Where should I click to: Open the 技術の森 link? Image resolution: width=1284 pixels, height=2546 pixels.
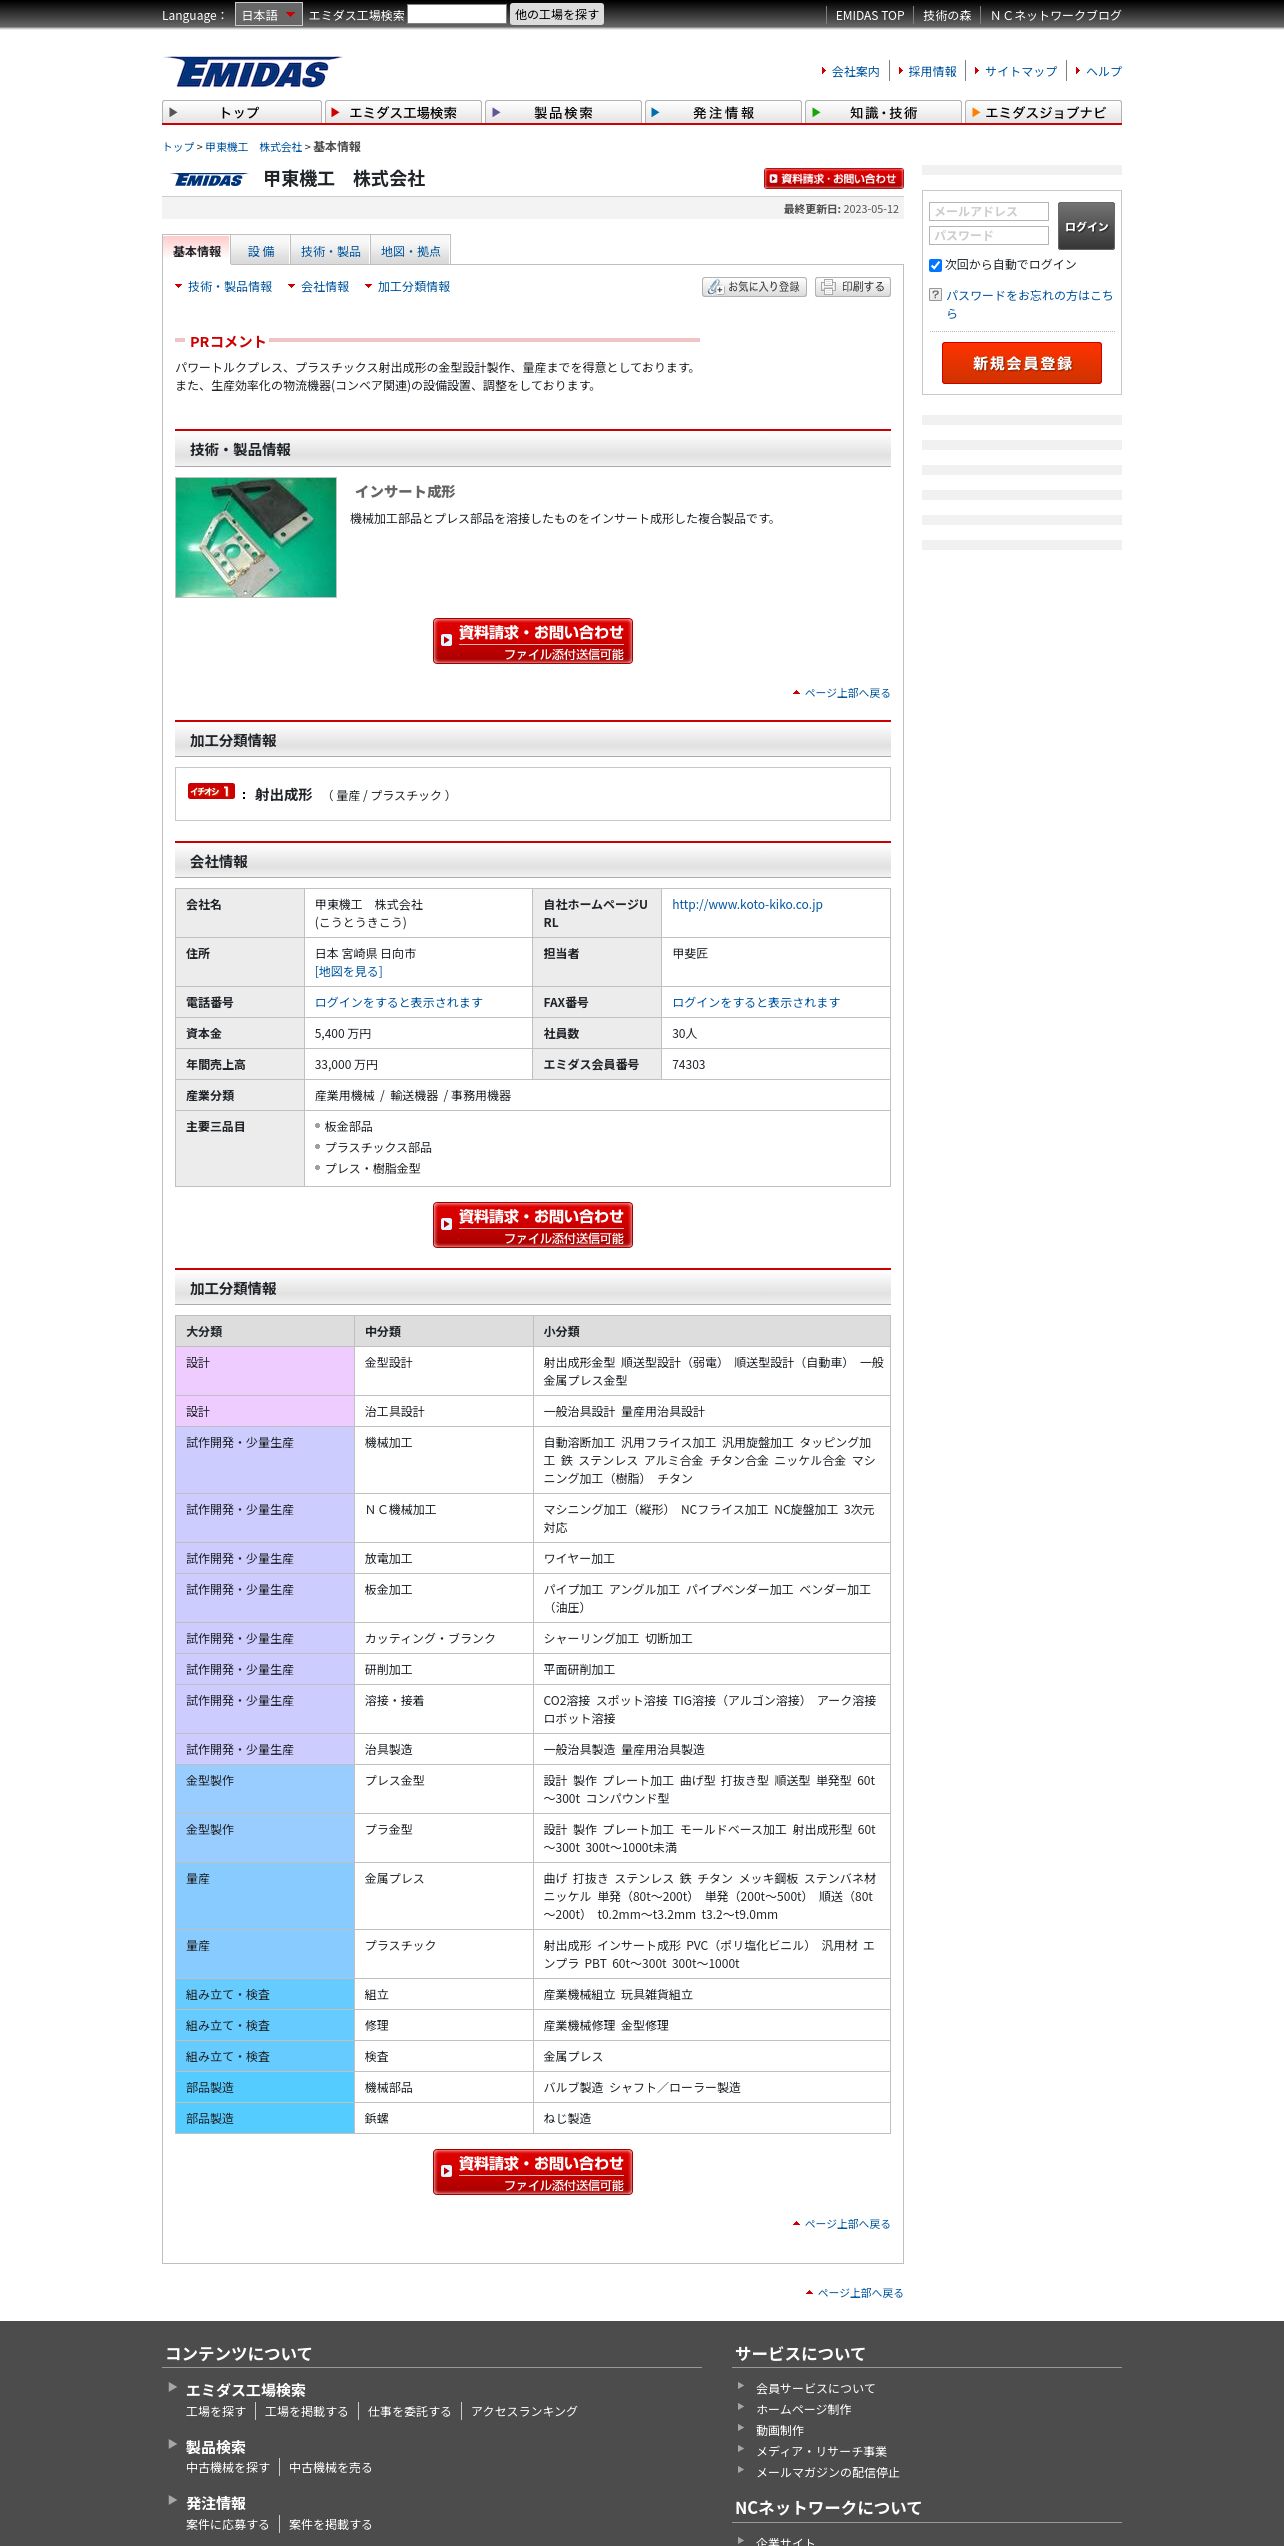coord(946,15)
